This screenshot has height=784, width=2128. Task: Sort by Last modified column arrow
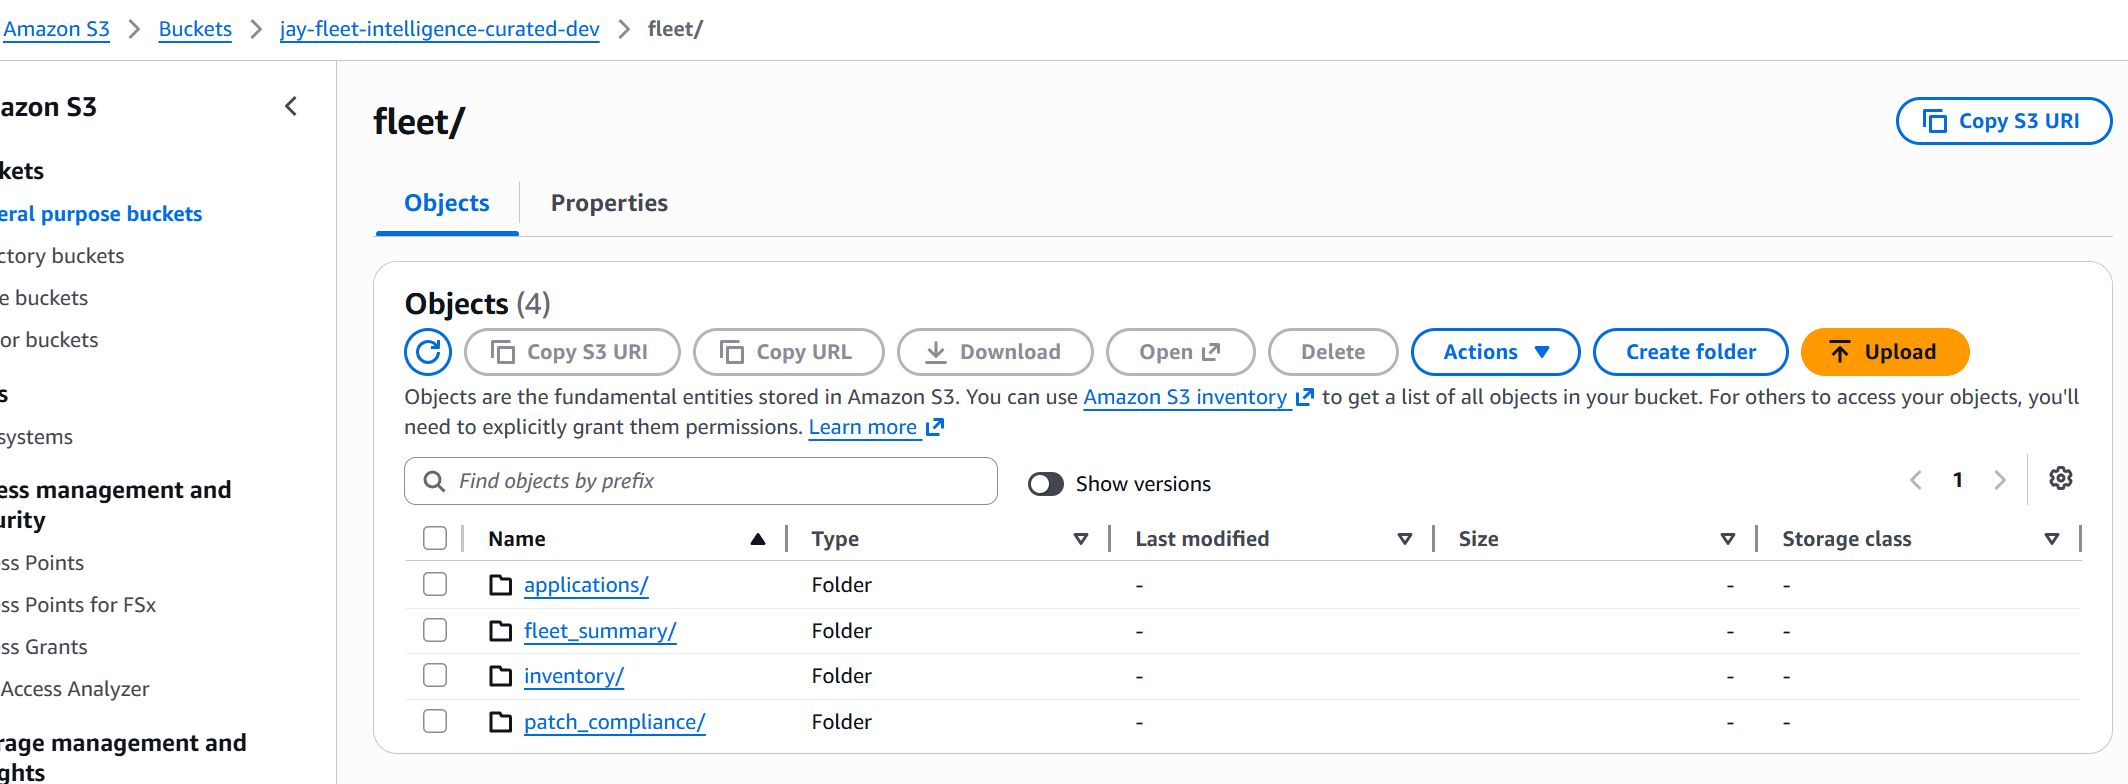[1405, 539]
